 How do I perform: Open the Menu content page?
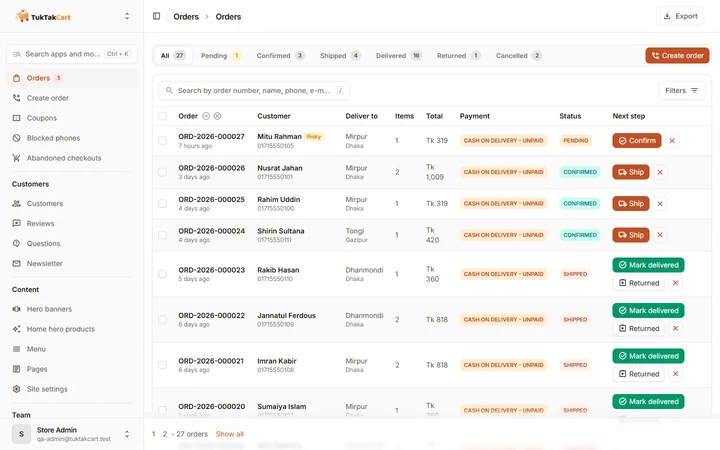72,349
